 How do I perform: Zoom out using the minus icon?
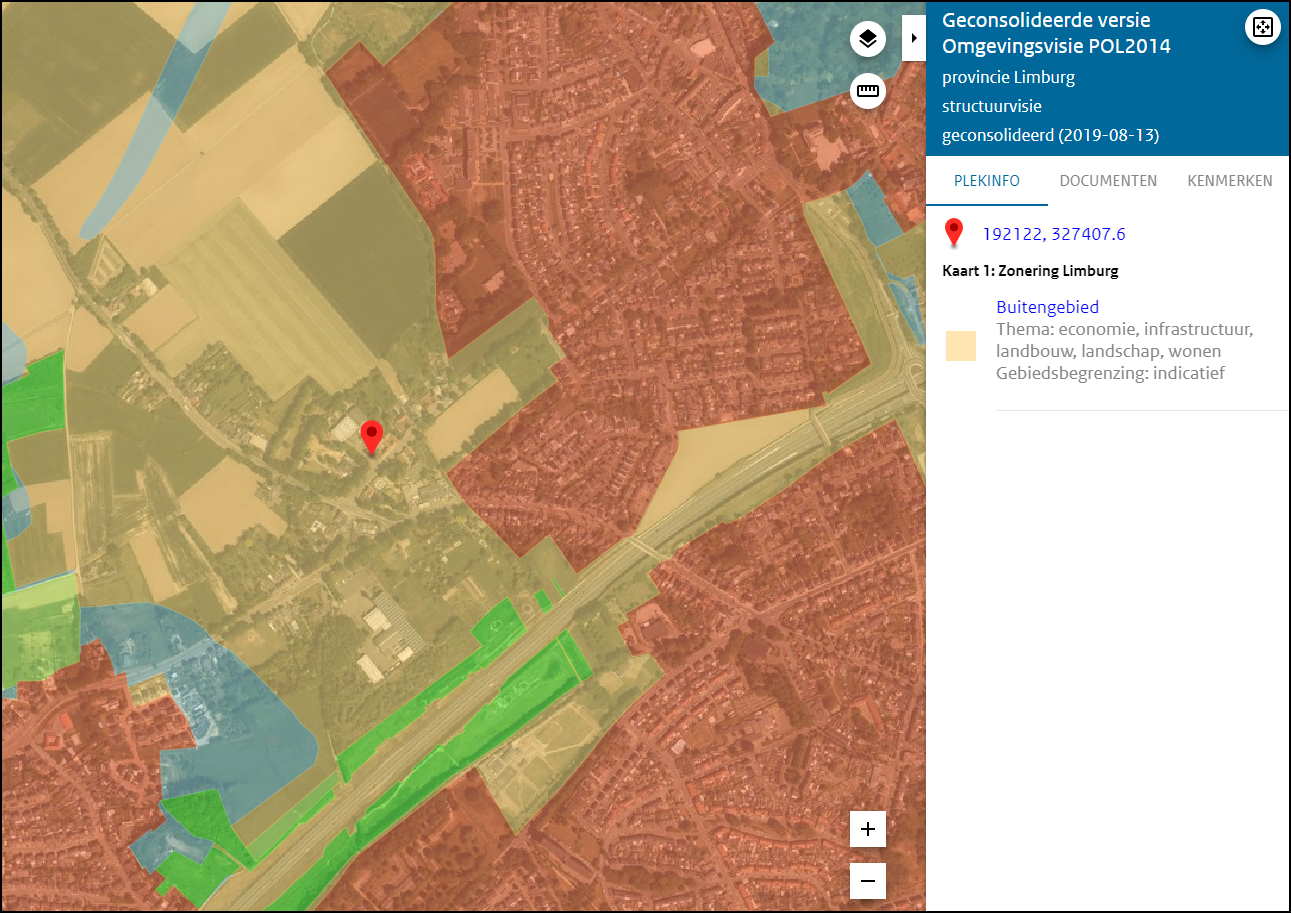tap(866, 881)
